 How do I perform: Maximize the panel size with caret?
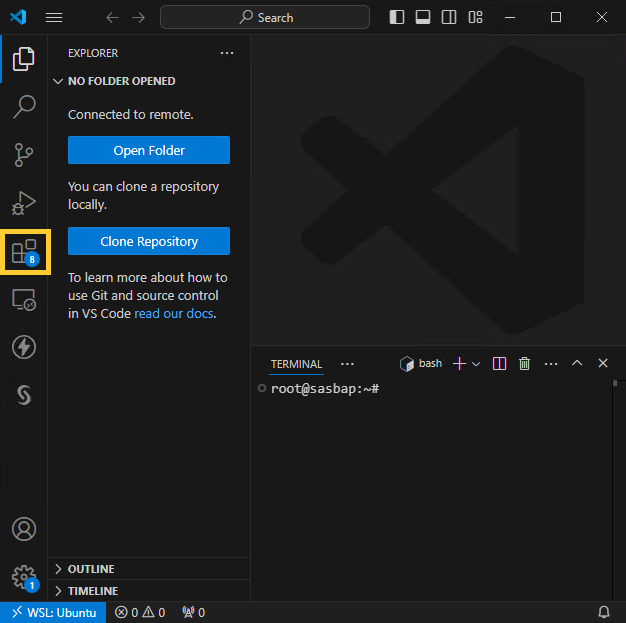click(577, 363)
